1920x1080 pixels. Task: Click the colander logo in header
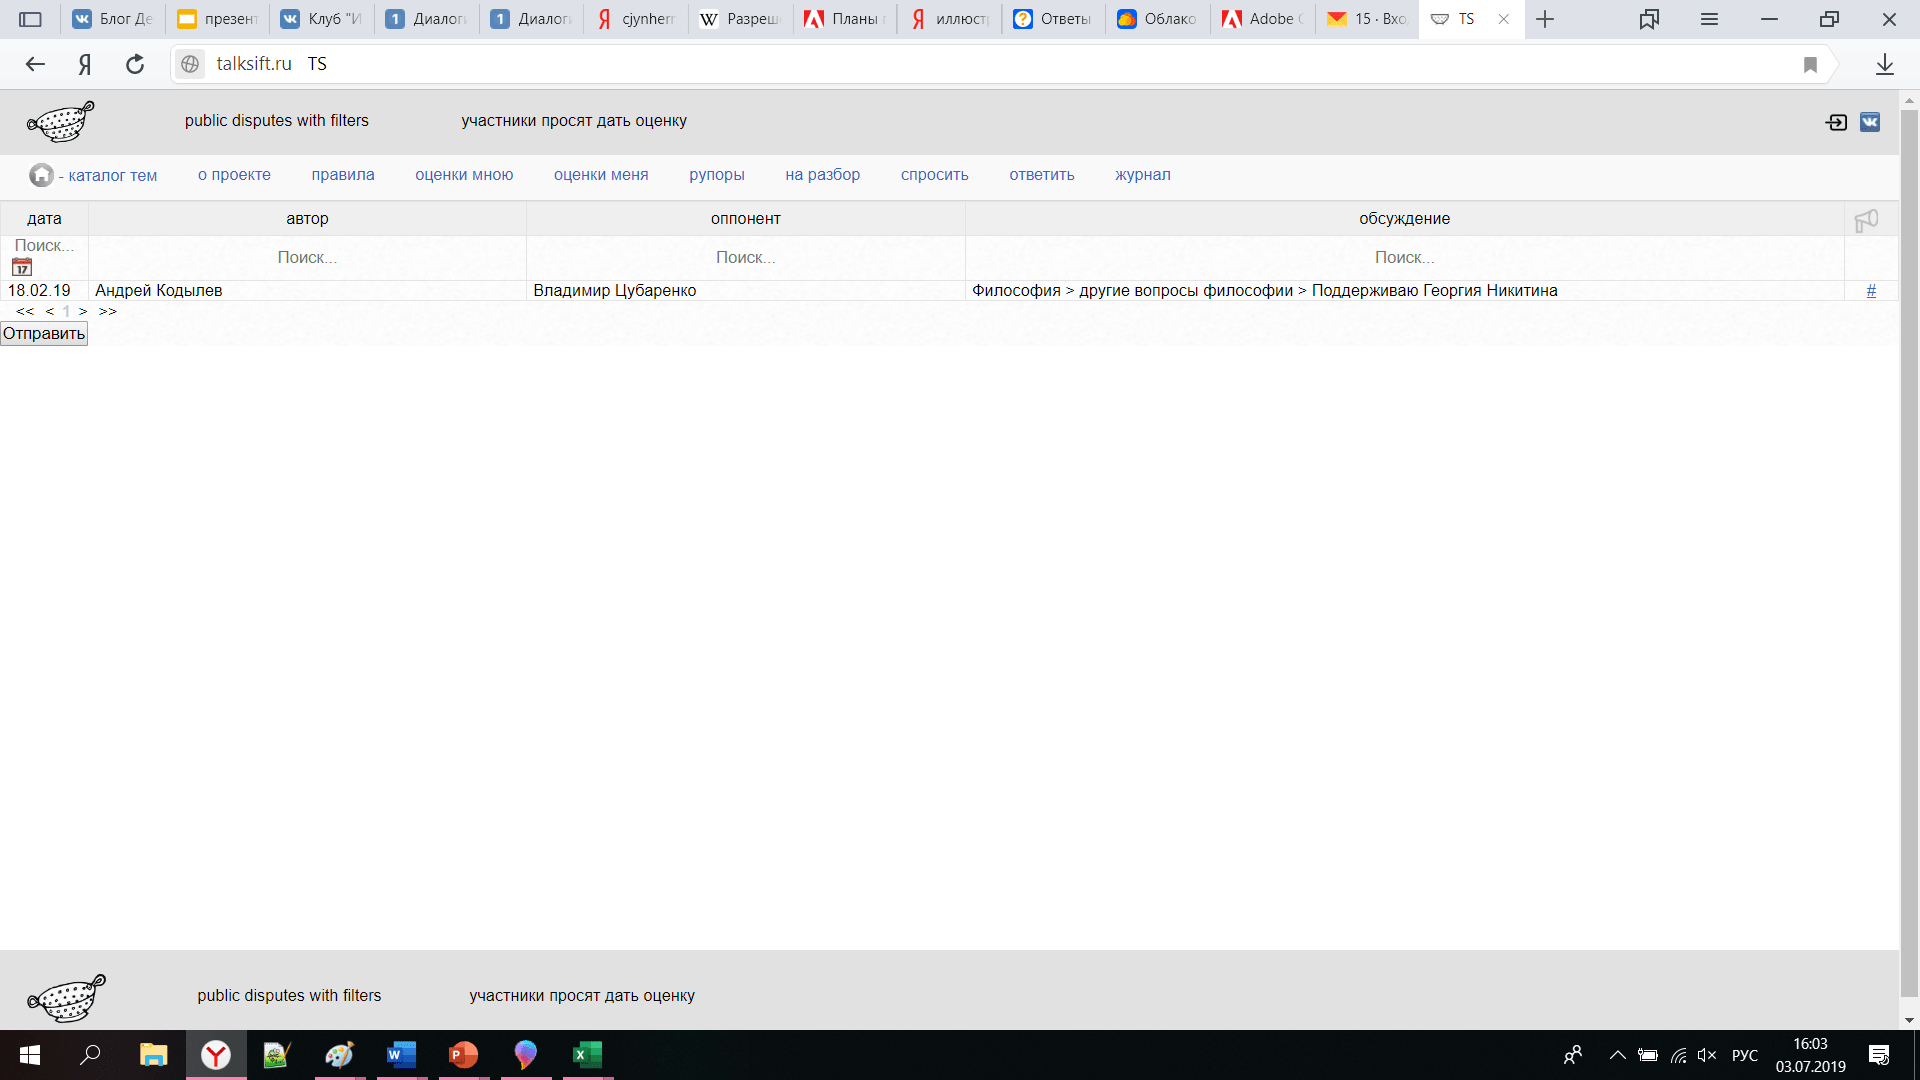tap(60, 121)
